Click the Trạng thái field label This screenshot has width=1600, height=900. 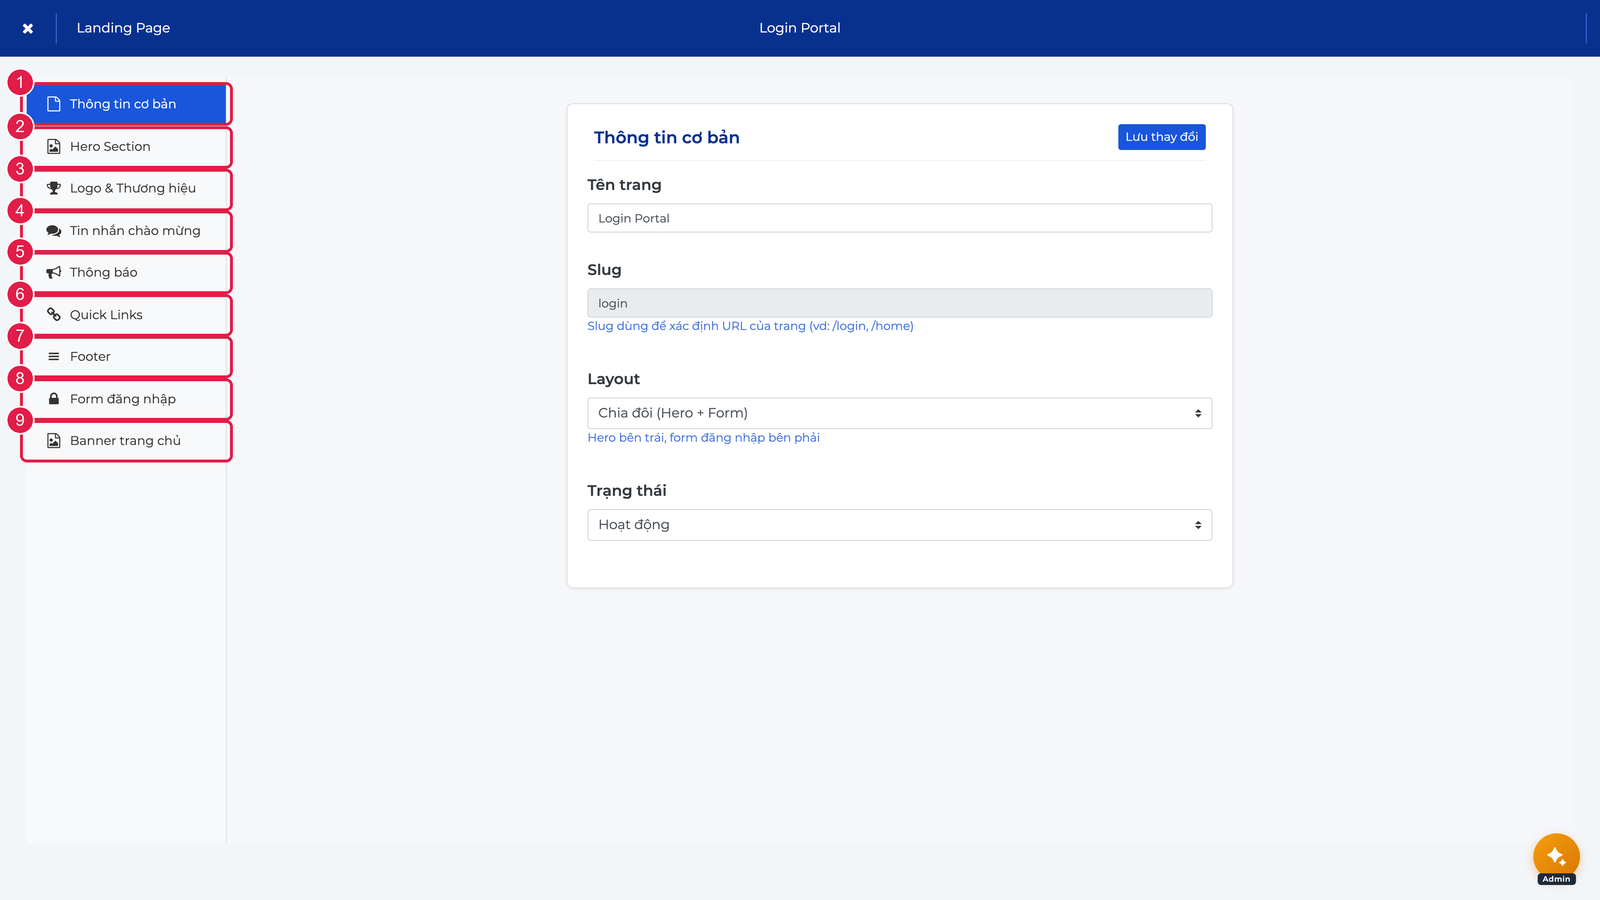(x=626, y=491)
